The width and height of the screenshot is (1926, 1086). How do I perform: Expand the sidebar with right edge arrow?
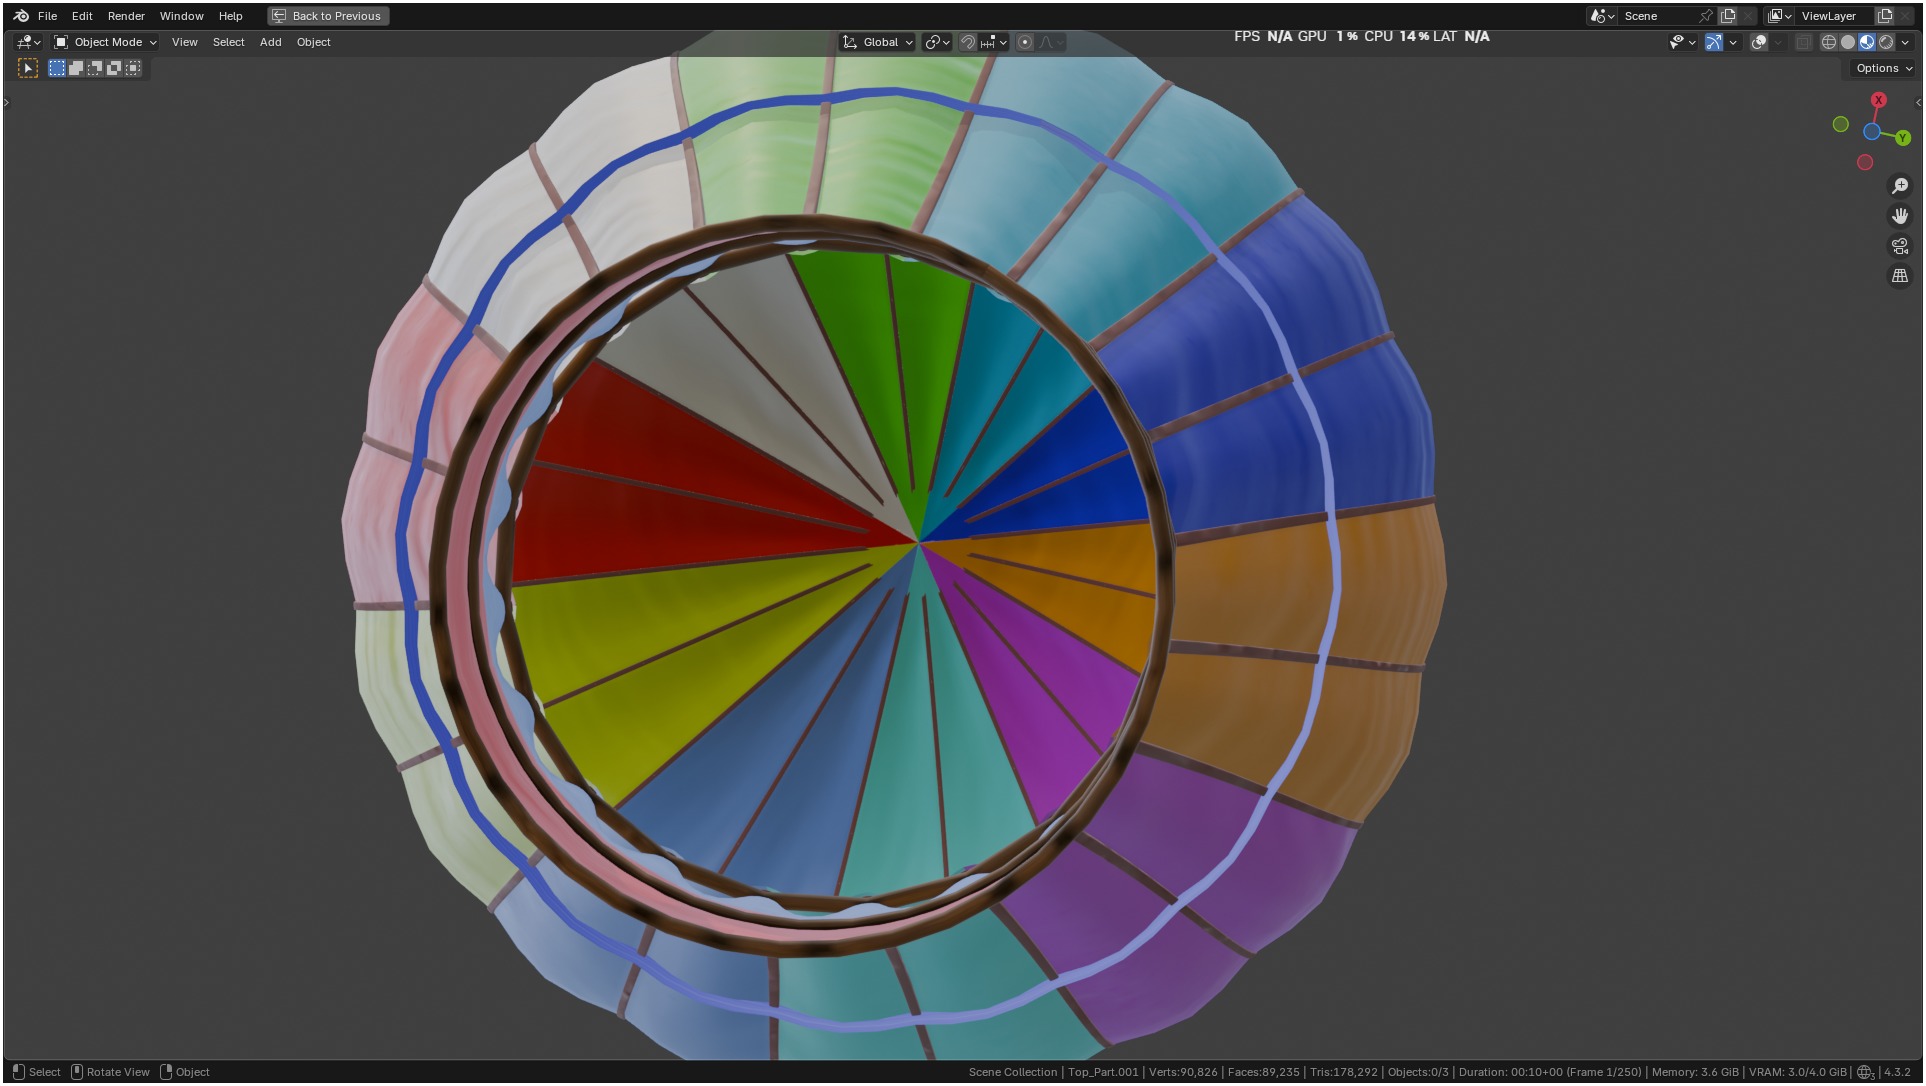[1918, 102]
